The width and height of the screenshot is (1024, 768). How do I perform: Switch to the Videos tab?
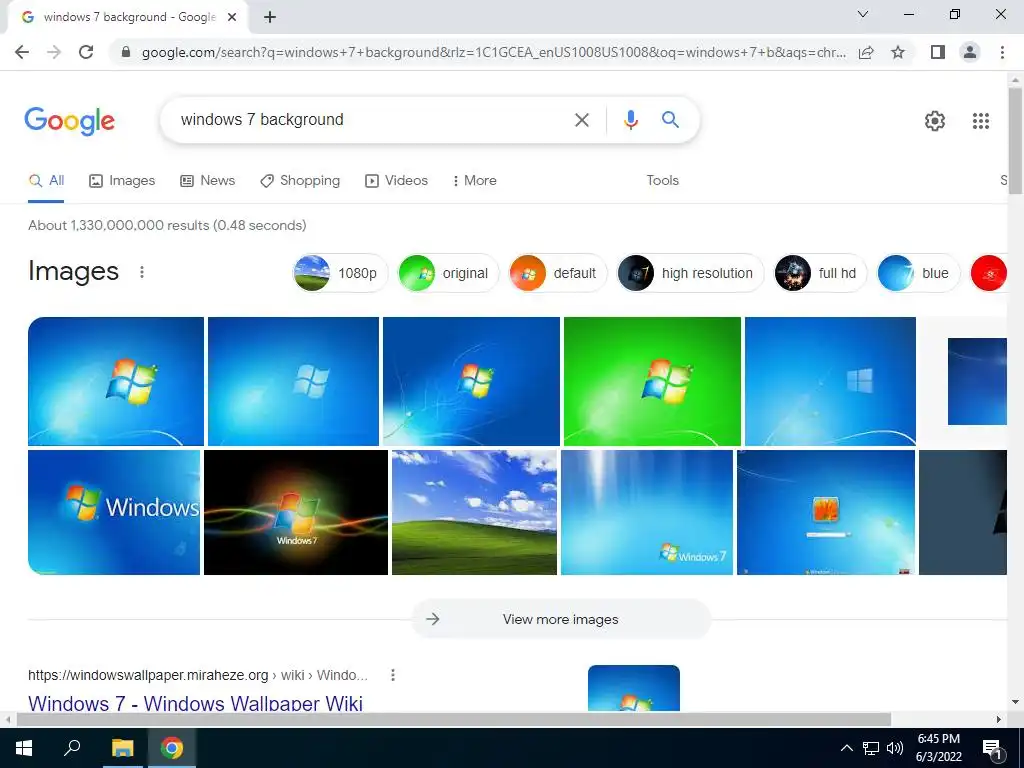coord(396,180)
